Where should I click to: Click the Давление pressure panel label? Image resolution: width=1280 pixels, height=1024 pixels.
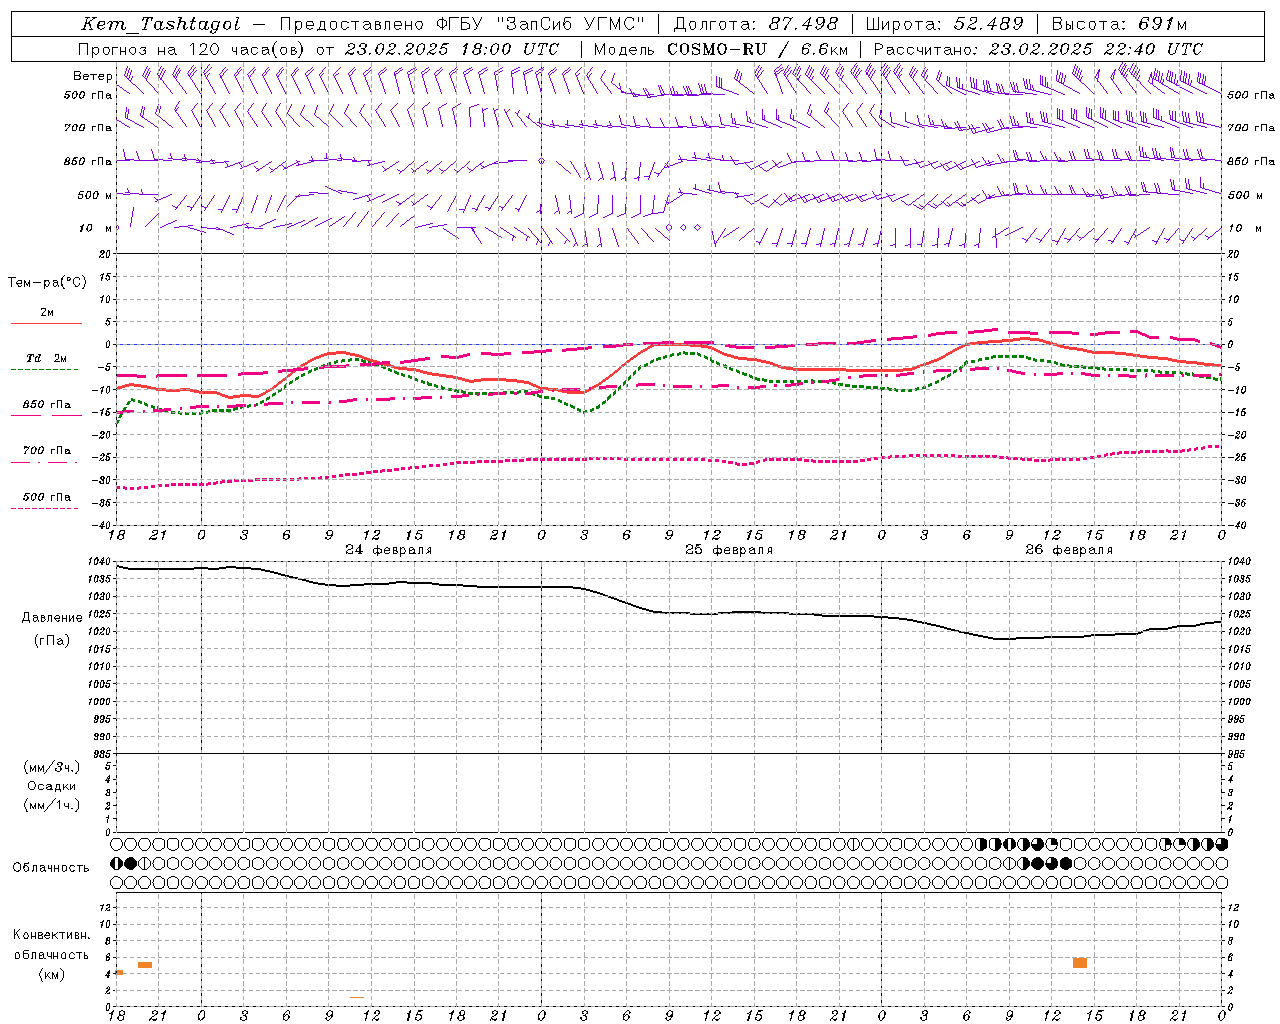coord(52,618)
